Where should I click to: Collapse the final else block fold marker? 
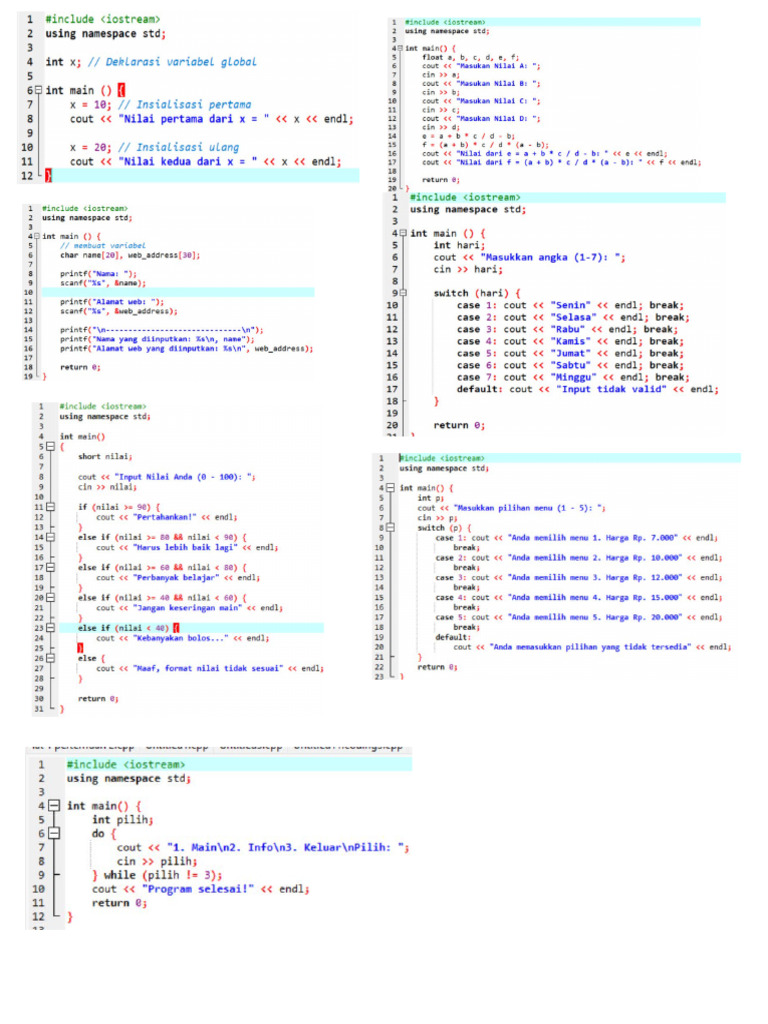tap(51, 658)
